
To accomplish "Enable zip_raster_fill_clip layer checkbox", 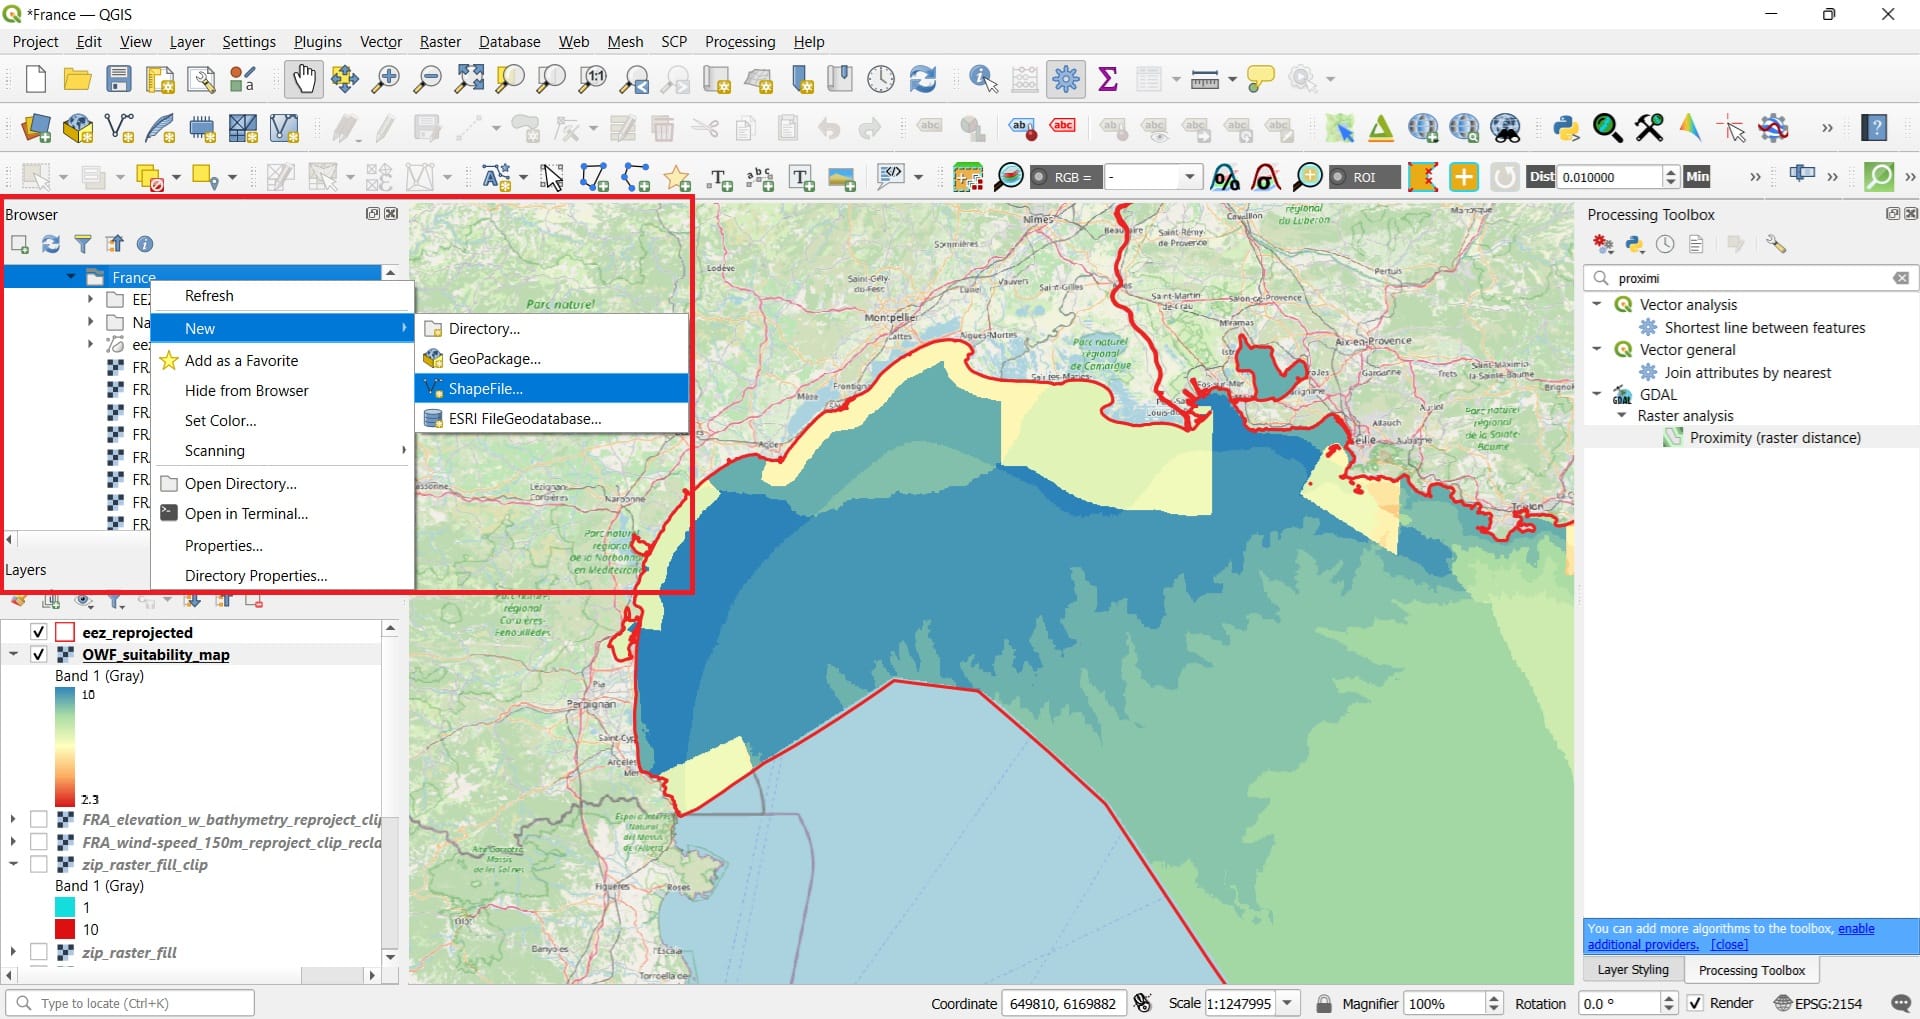I will tap(38, 864).
